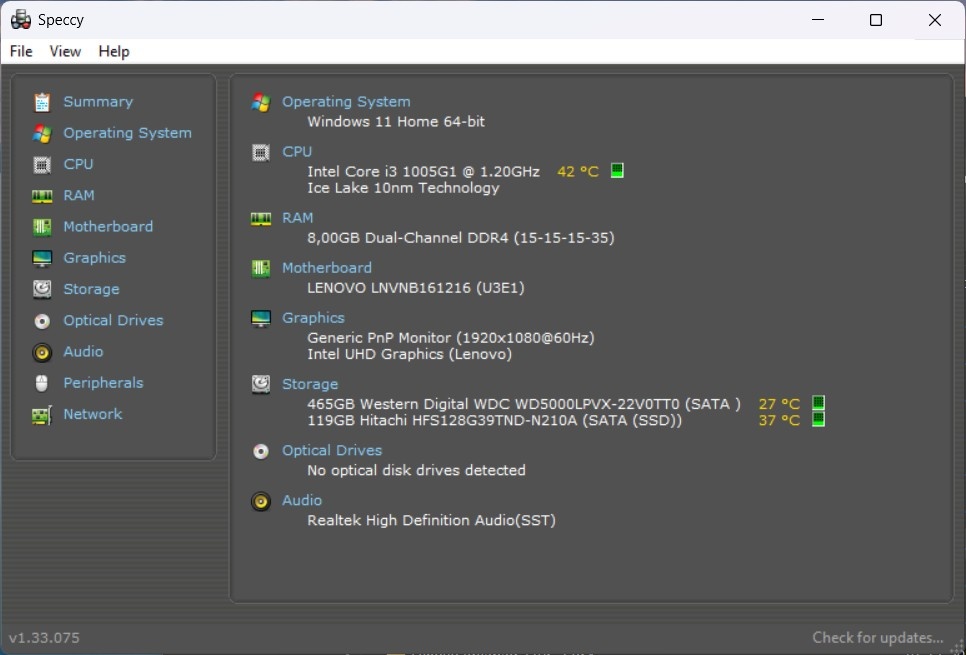Click the CPU icon in the summary panel
Viewport: 966px width, 655px height.
coord(261,151)
